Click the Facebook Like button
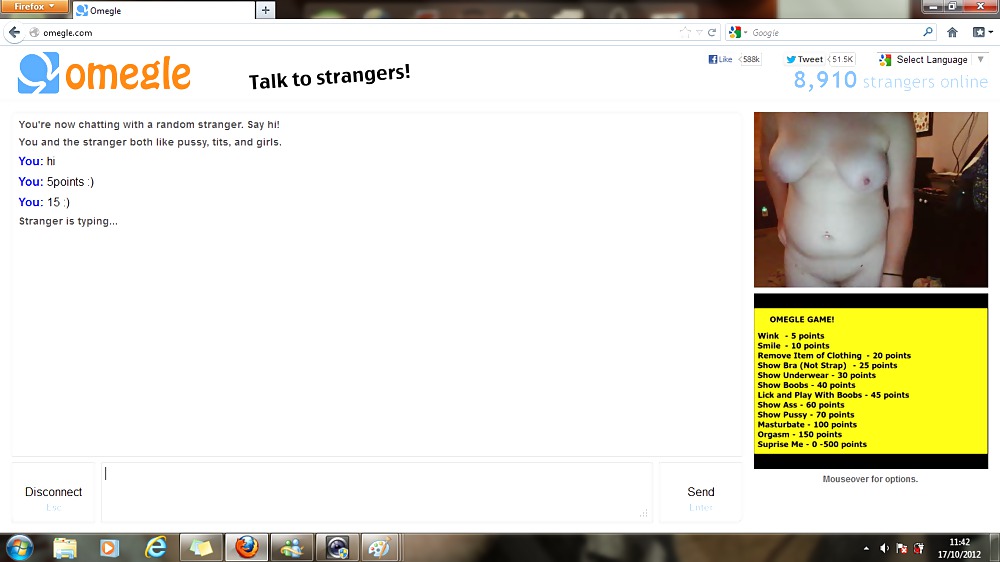Viewport: 1000px width, 562px height. click(x=721, y=60)
